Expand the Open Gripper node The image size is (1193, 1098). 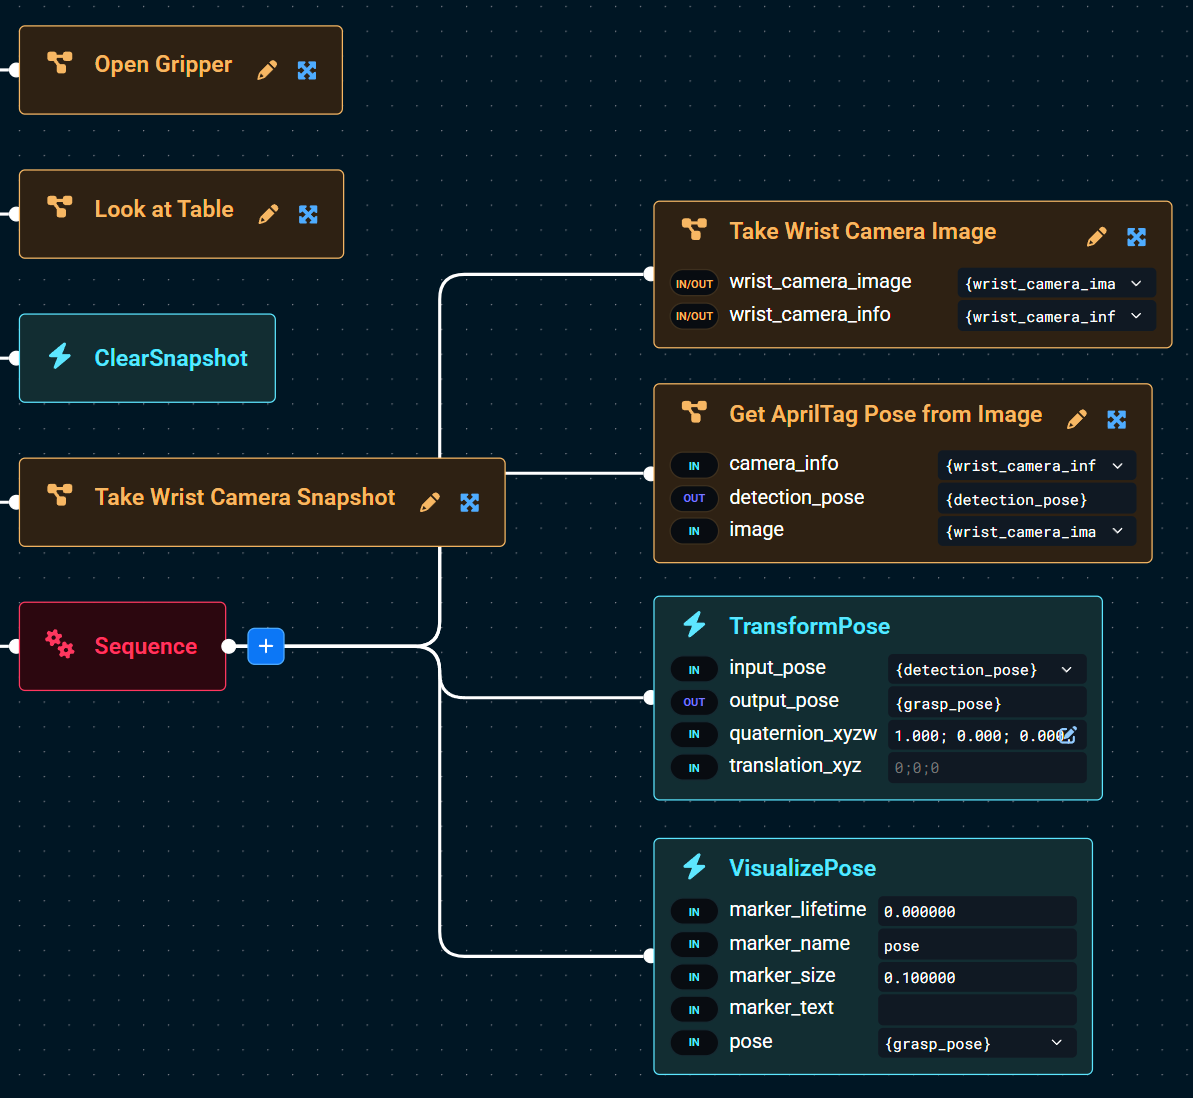pos(307,70)
